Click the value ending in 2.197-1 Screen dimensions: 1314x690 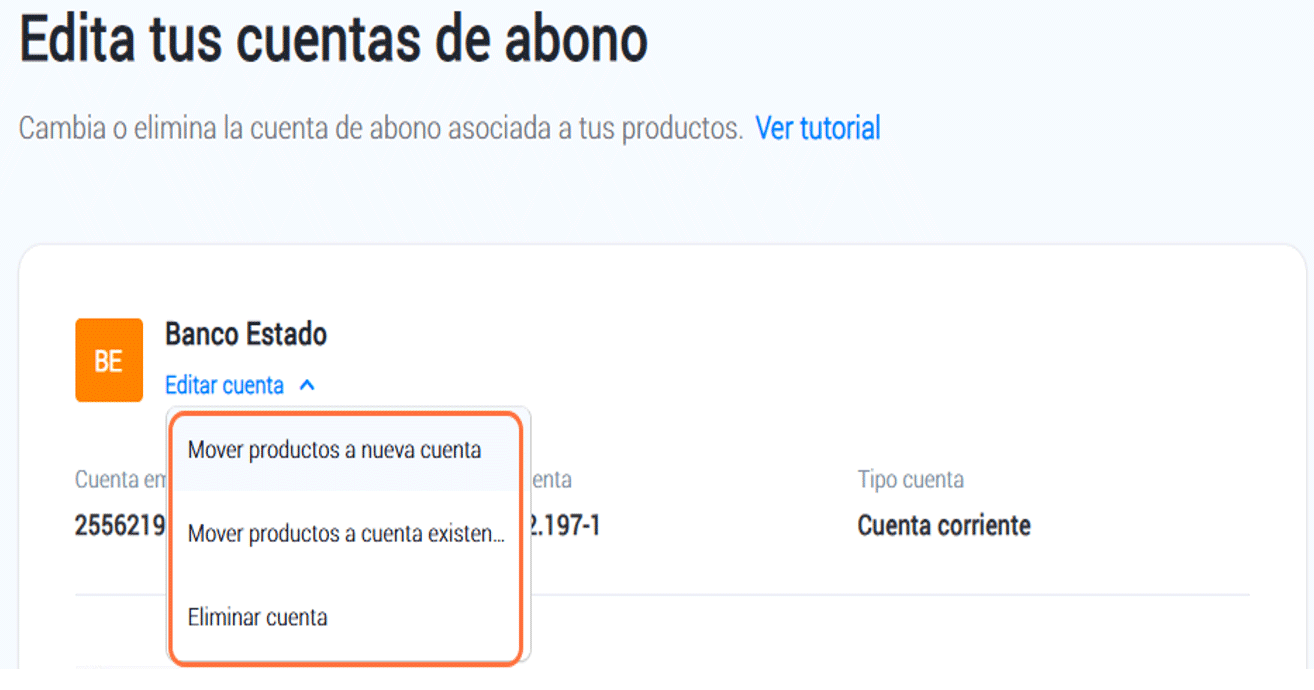click(x=565, y=525)
